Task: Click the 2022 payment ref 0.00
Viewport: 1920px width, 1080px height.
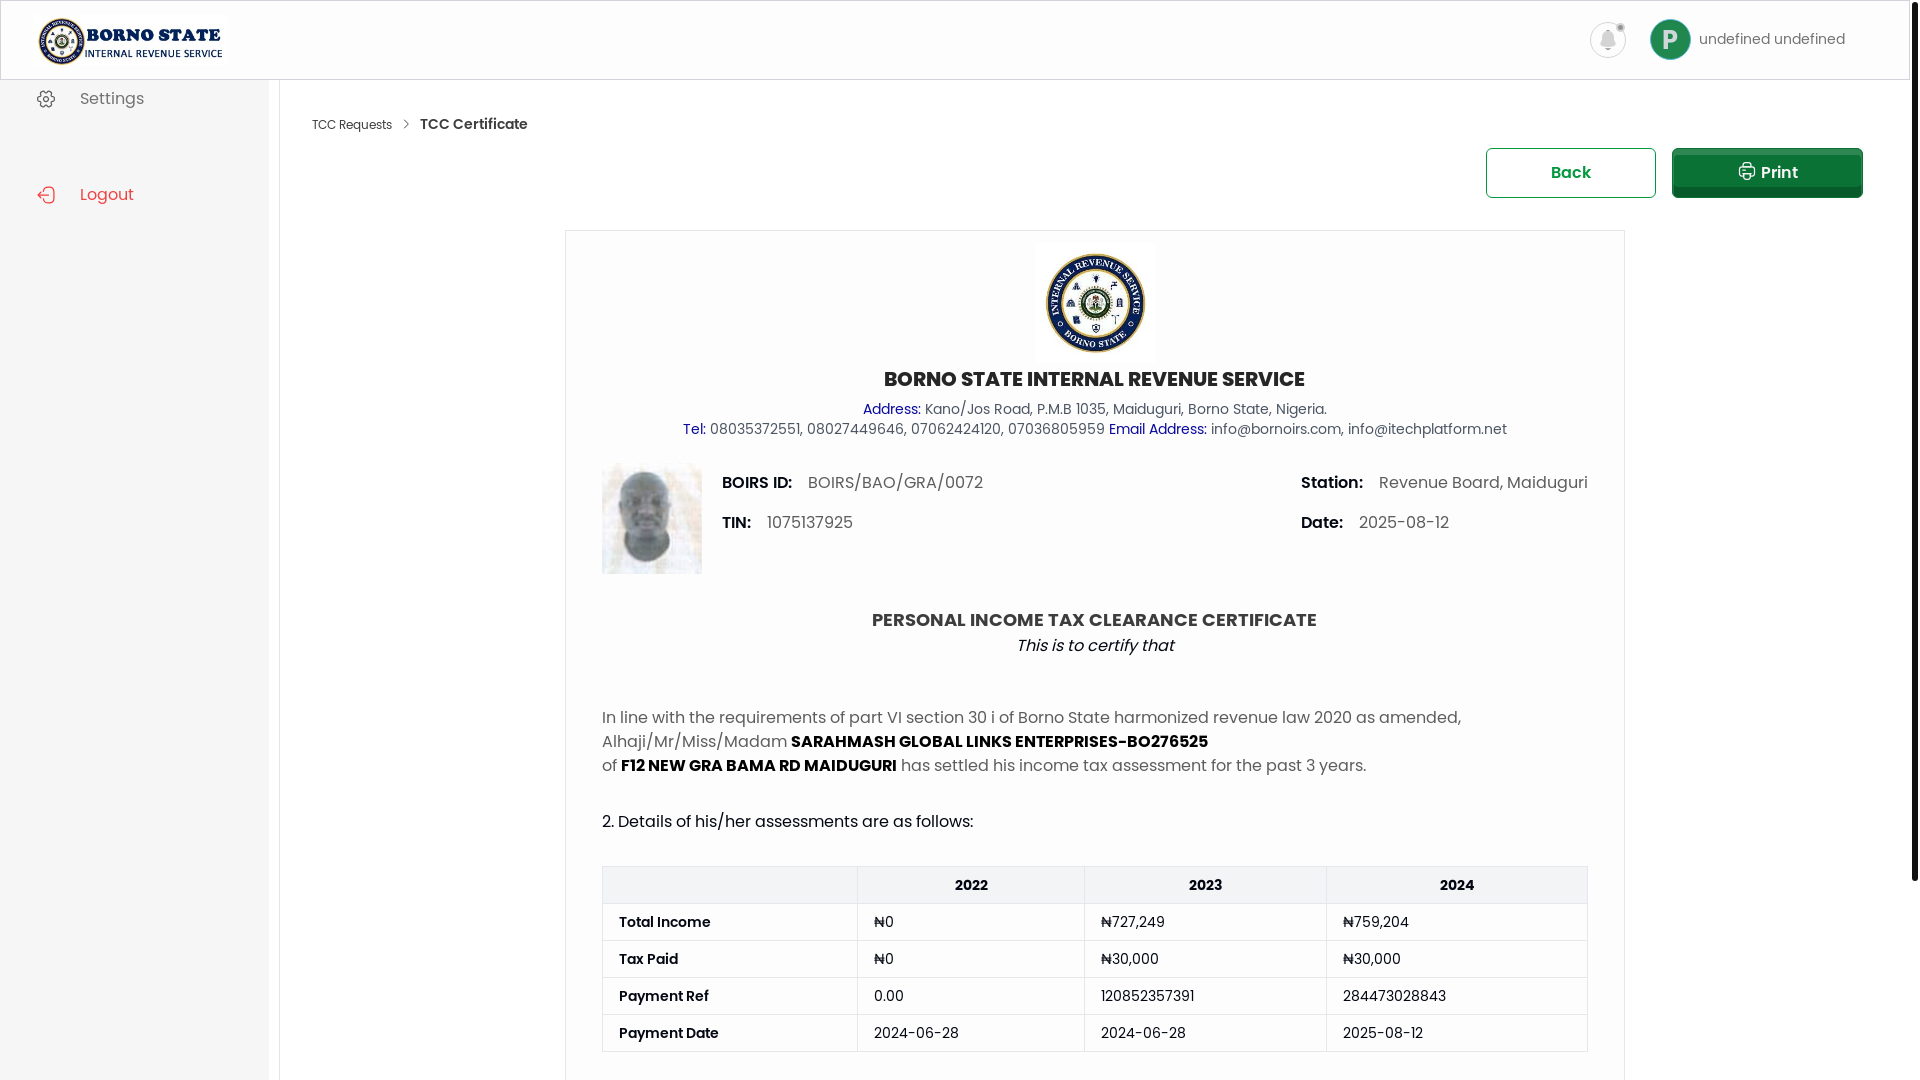Action: (x=888, y=996)
